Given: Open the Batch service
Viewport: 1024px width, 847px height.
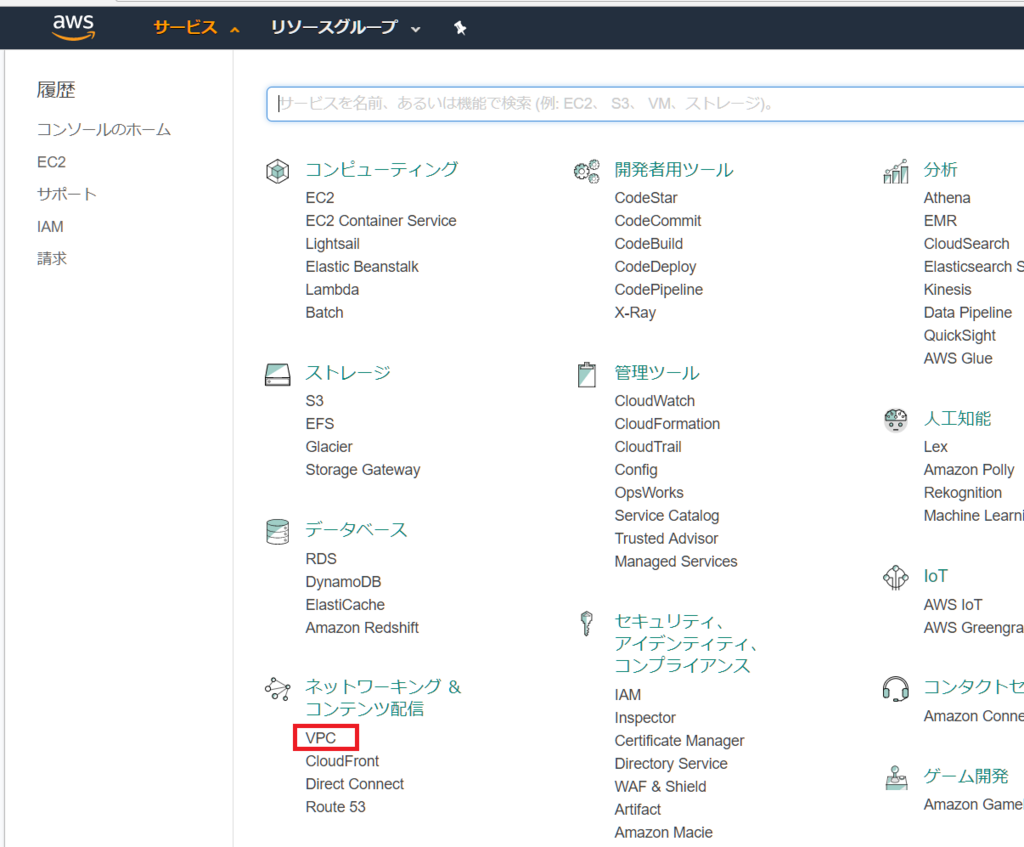Looking at the screenshot, I should [324, 312].
